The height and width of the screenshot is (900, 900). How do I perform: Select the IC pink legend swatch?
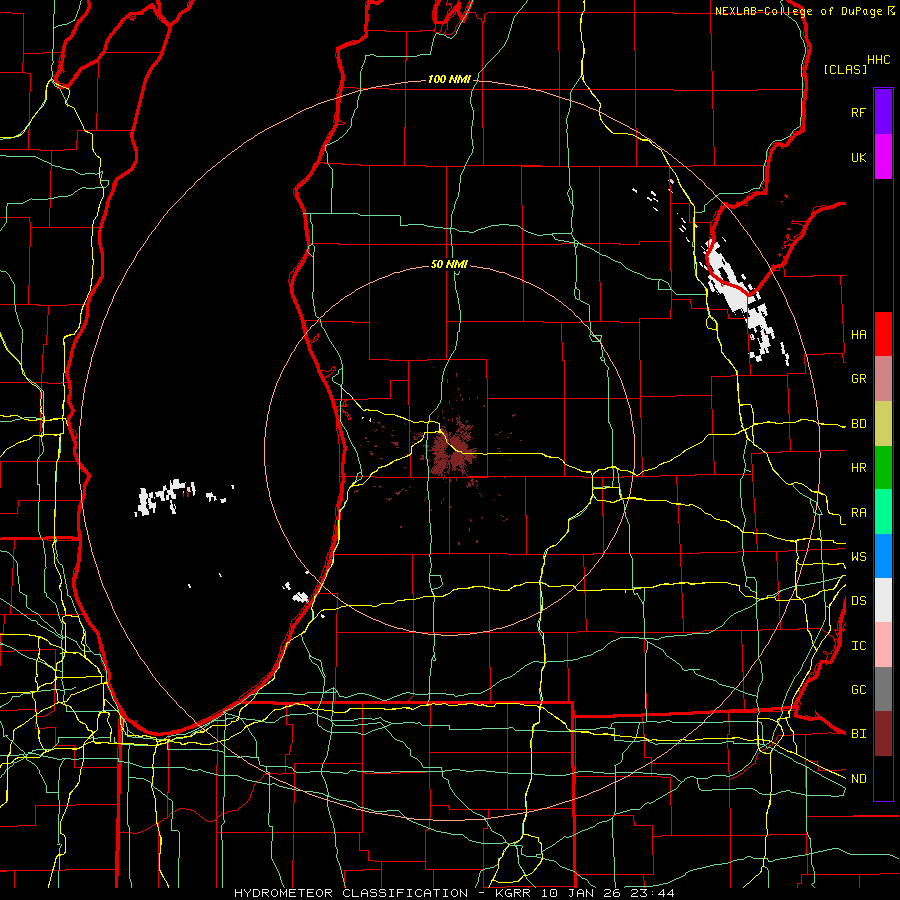[883, 645]
